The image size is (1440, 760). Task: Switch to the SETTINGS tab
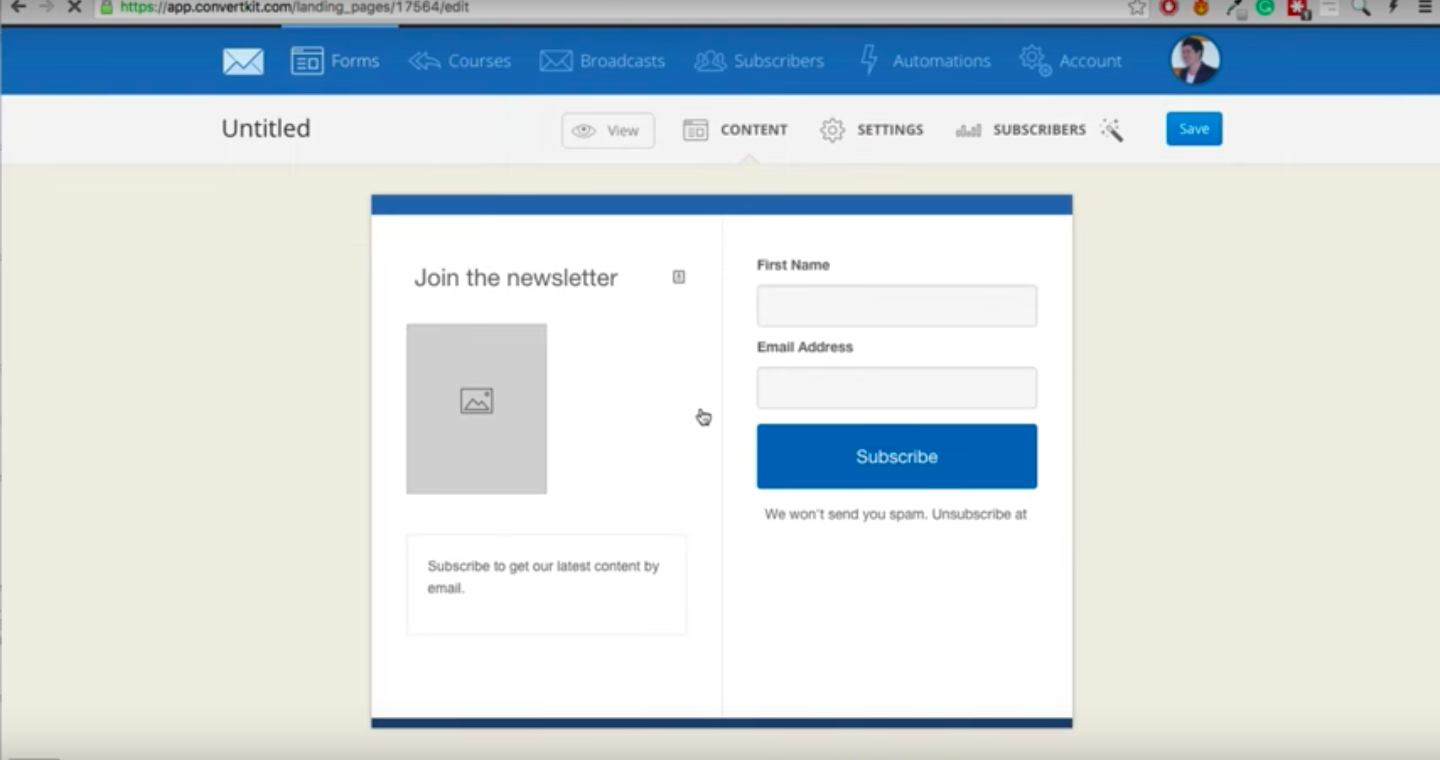pos(872,130)
